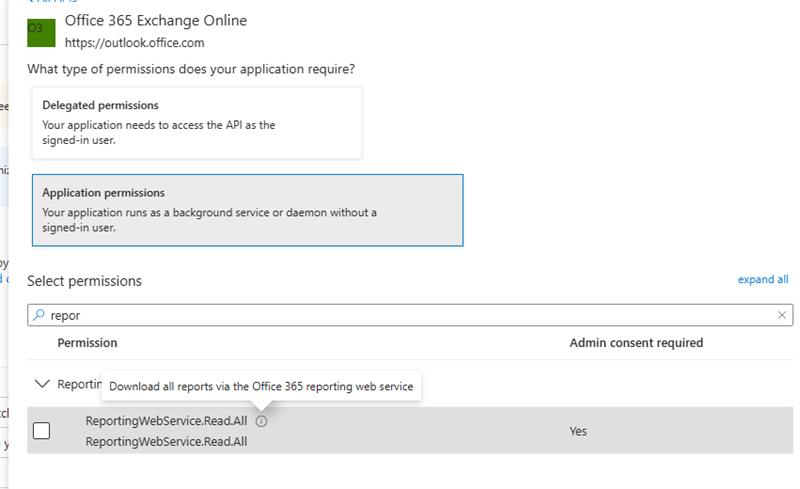Click the https://outlook.office.com URL text

[134, 43]
